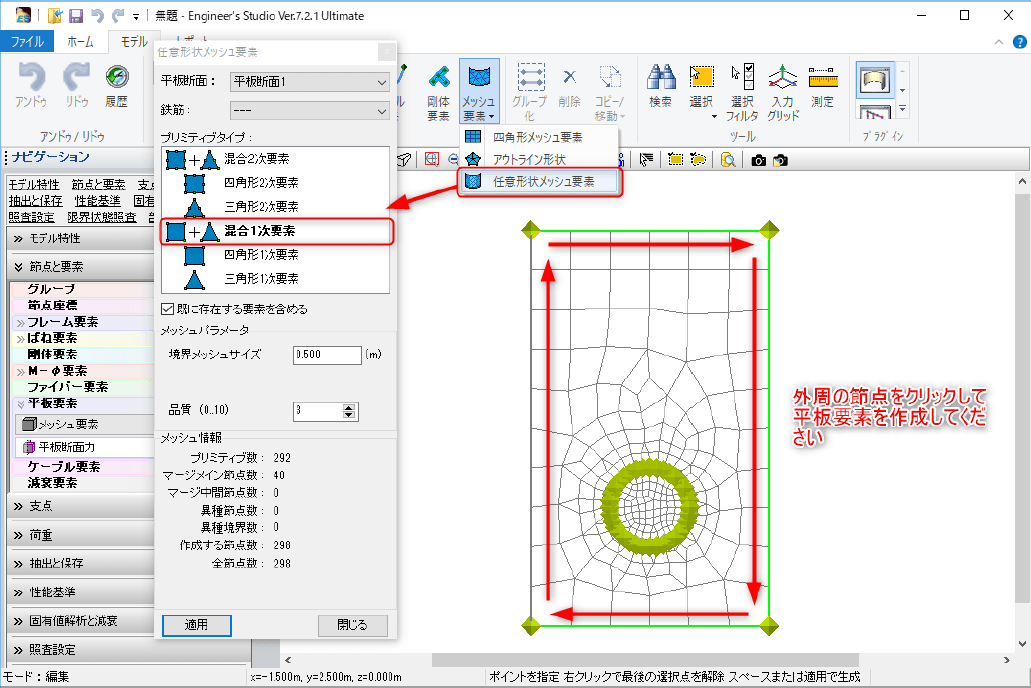
Task: Click the 検索 binoculars icon
Action: coord(660,86)
